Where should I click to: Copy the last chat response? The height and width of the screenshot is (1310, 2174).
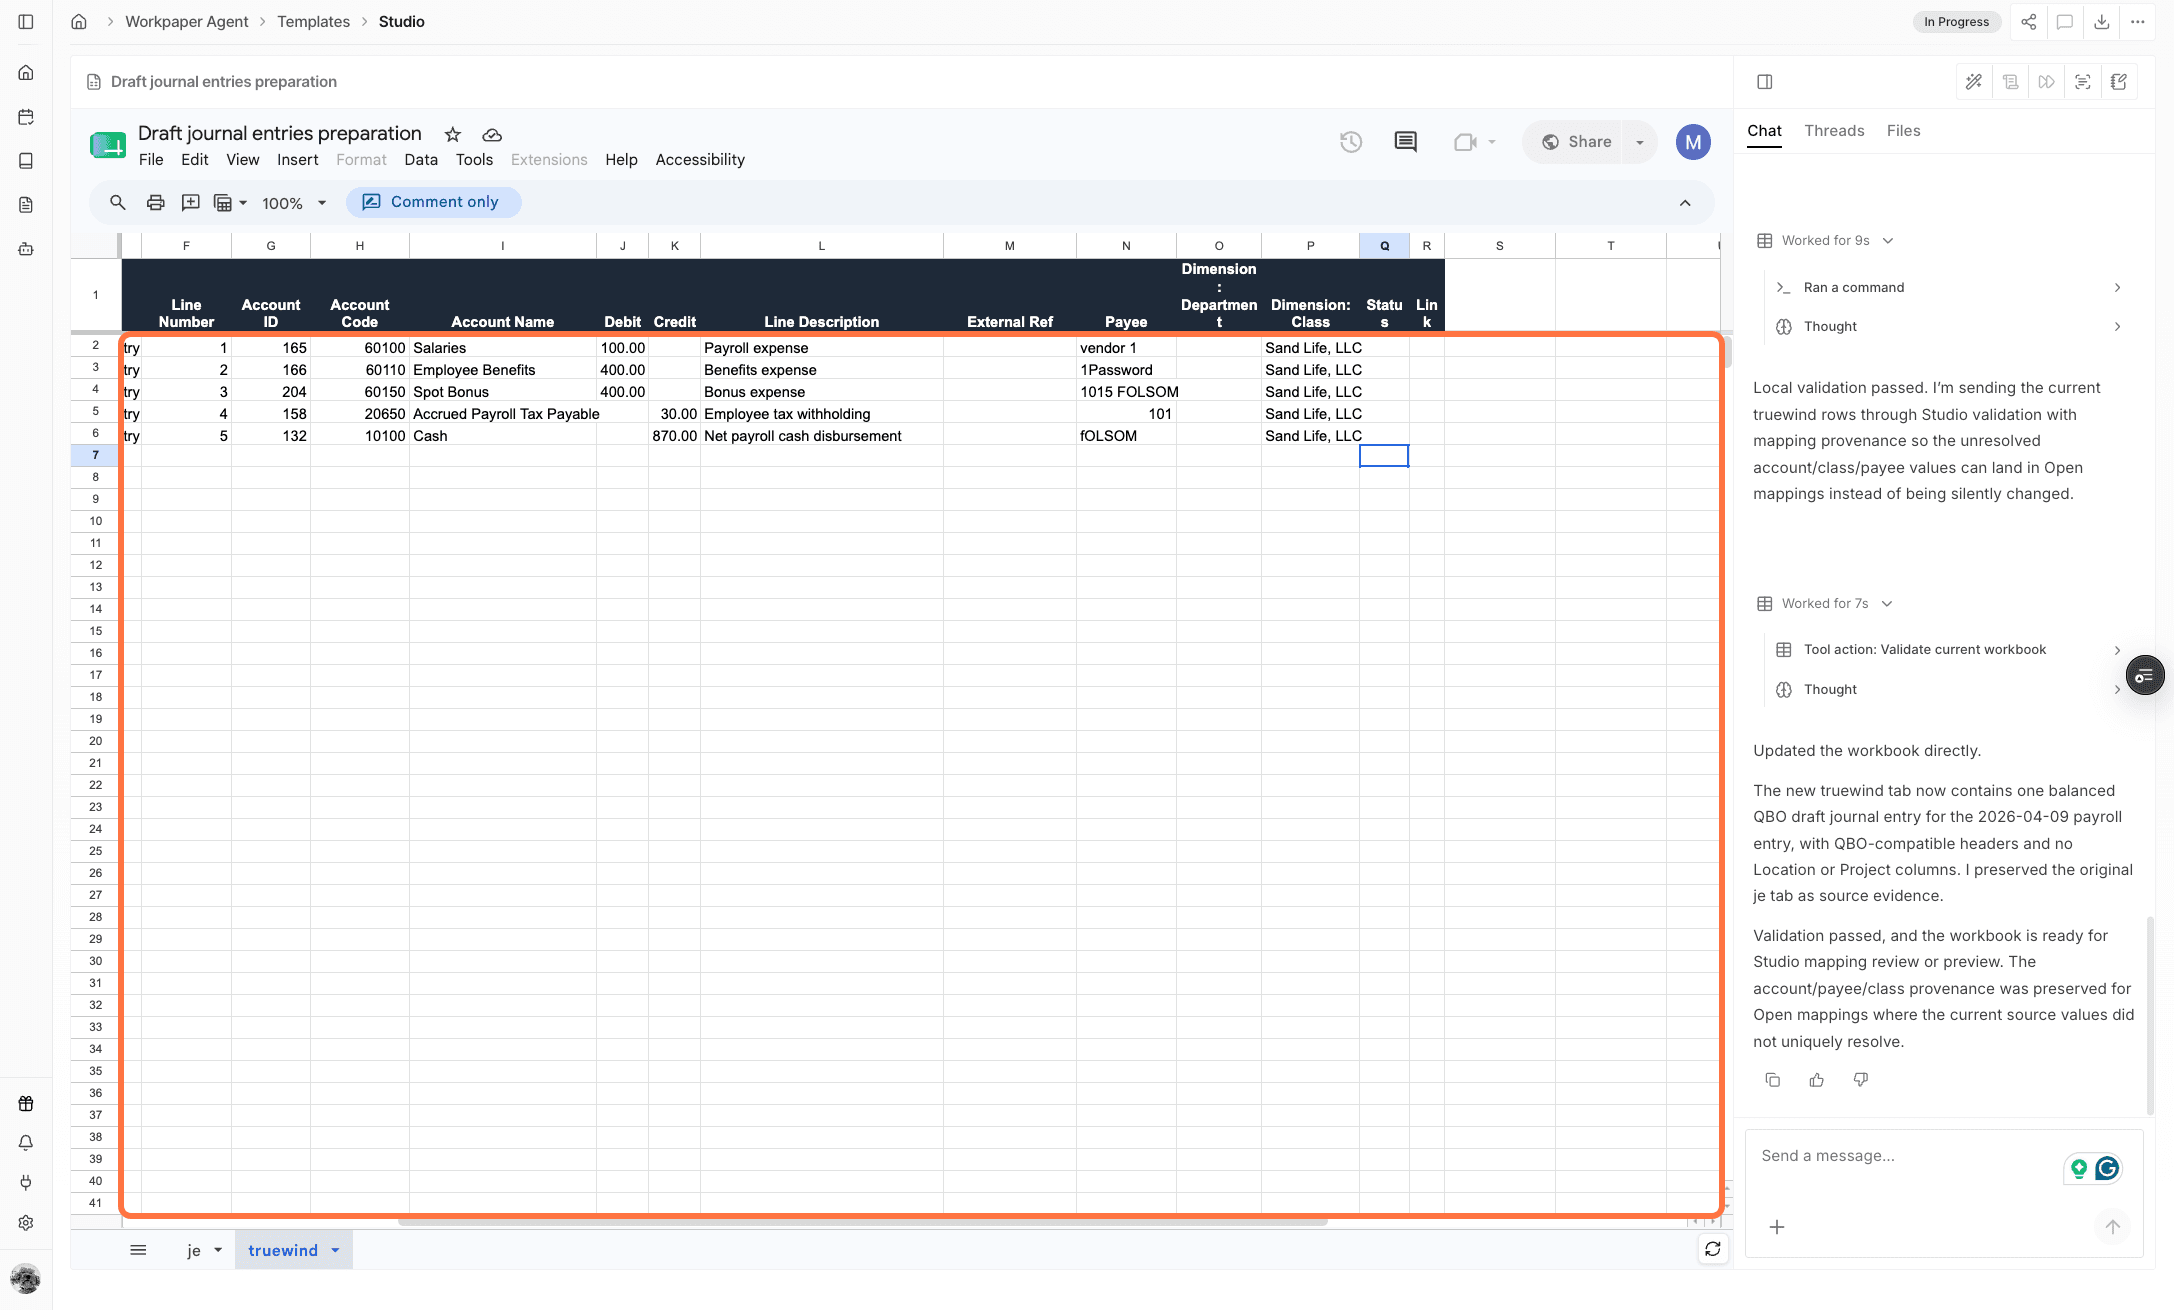point(1773,1080)
